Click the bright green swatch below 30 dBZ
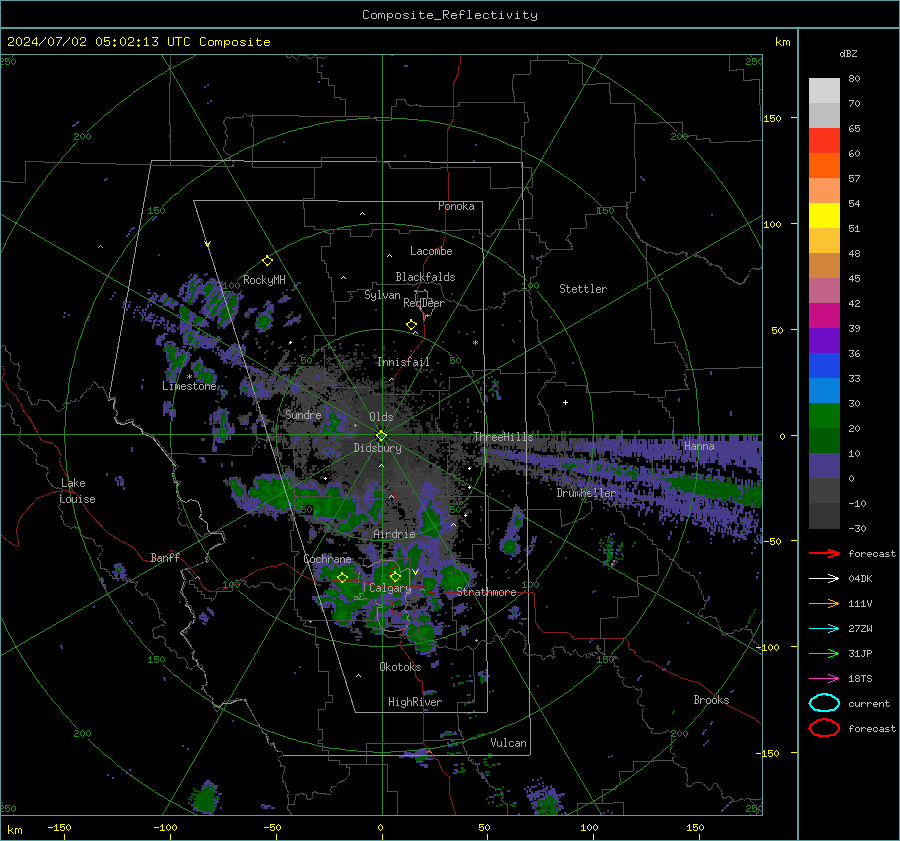The width and height of the screenshot is (900, 841). click(x=824, y=415)
